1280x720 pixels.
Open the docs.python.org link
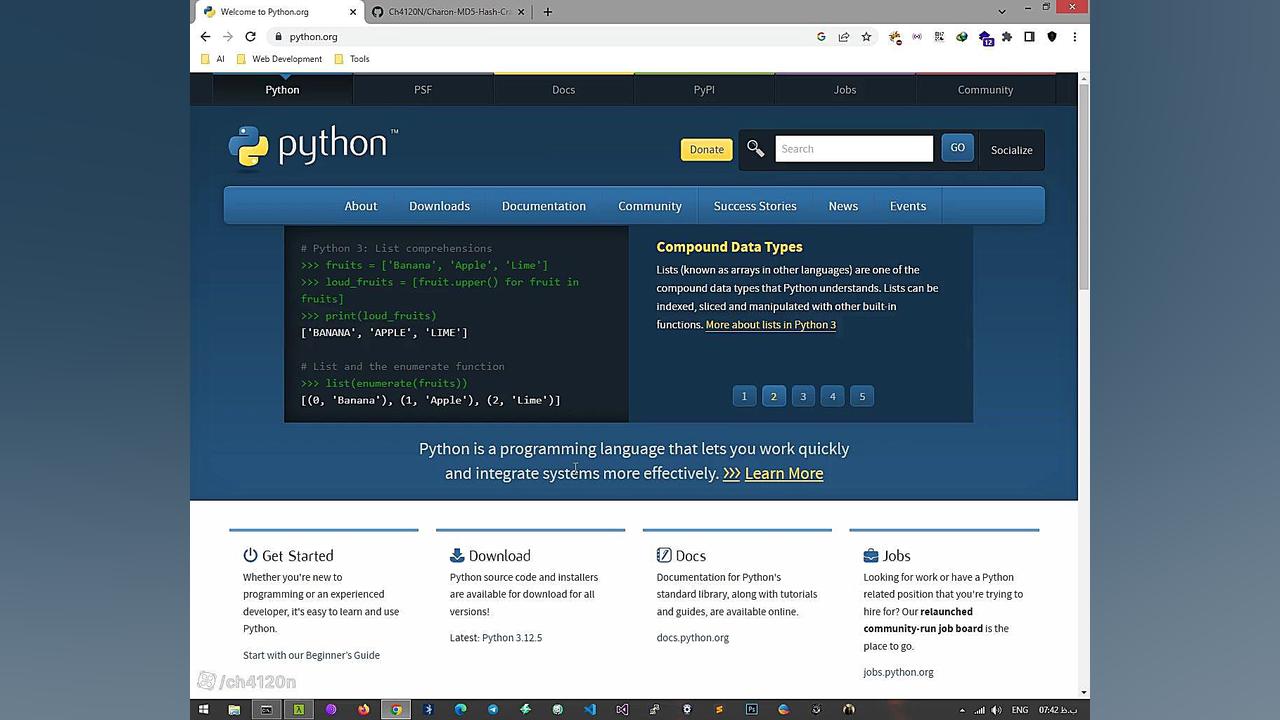click(693, 638)
